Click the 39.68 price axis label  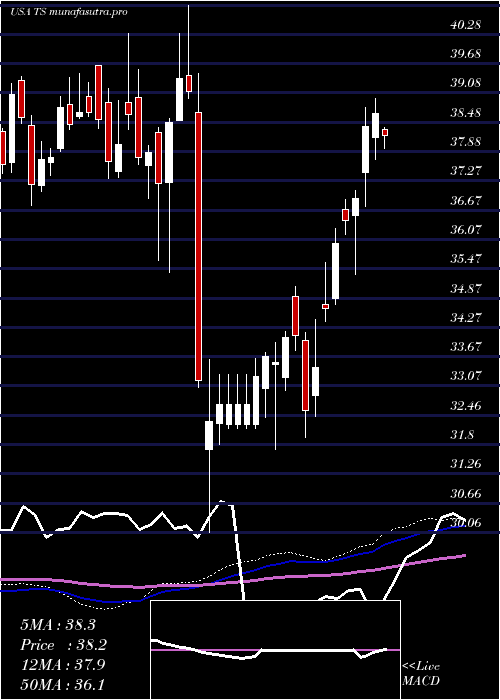pos(466,54)
